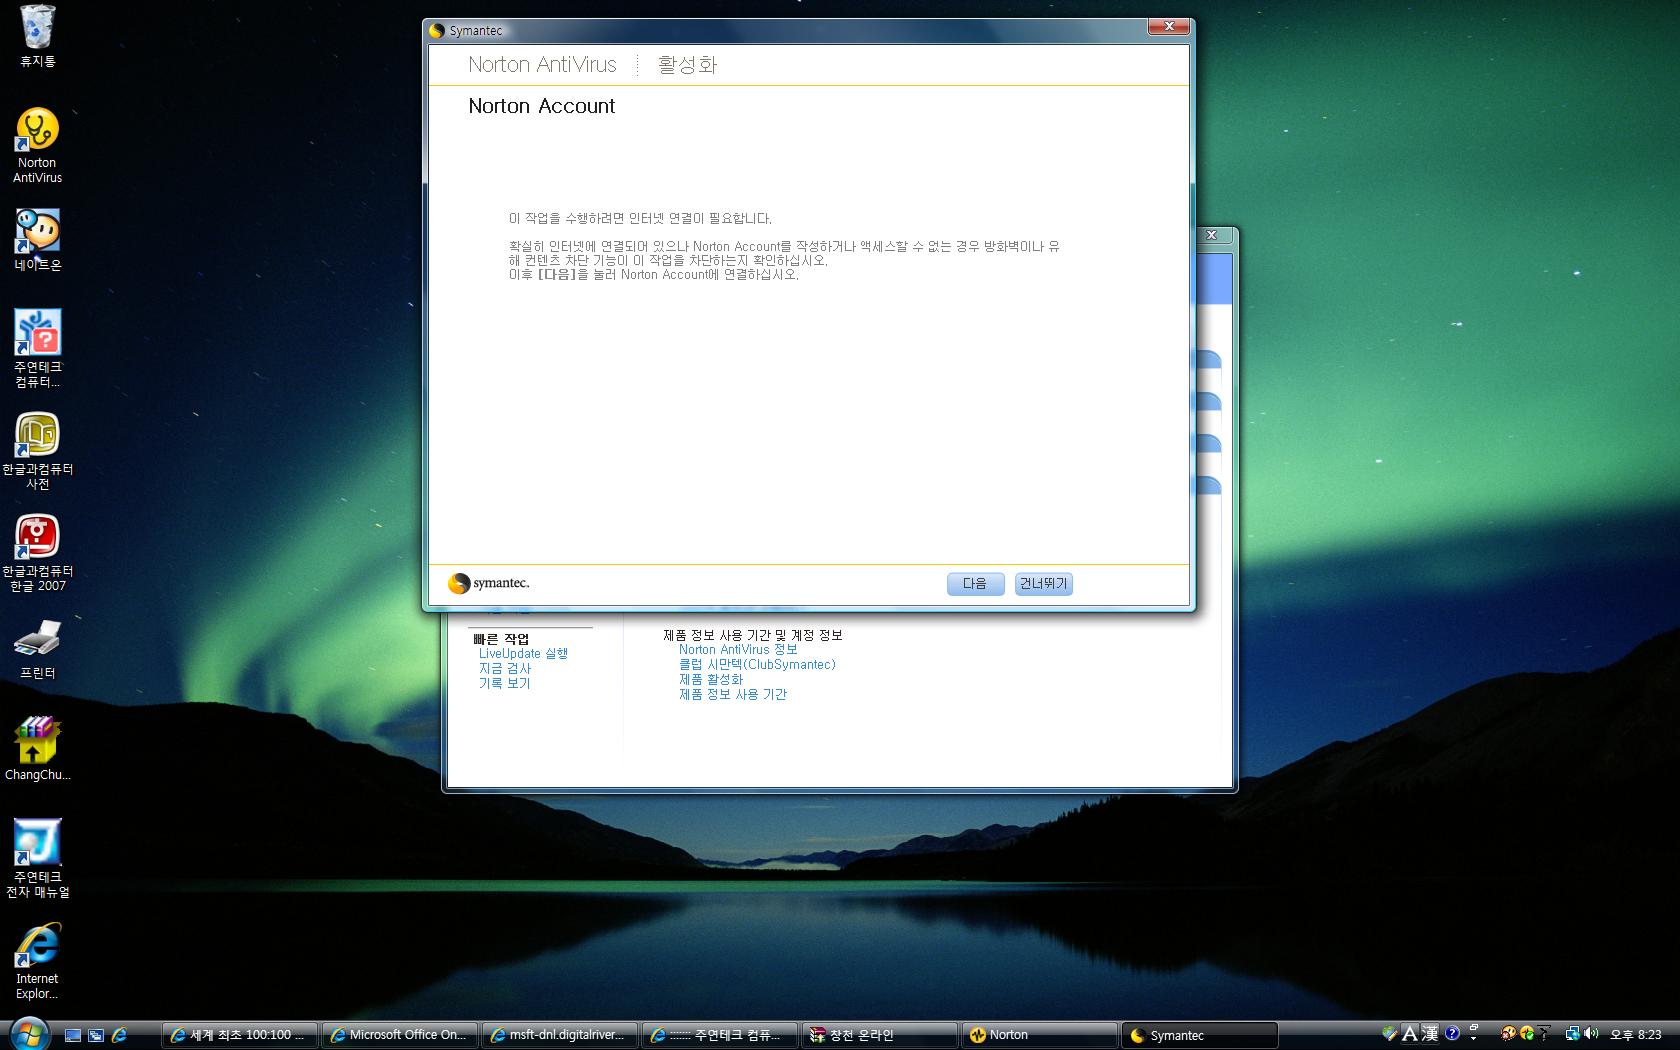Screen dimensions: 1680x1050
Task: Open the Norton AntiVirus desktop shortcut
Action: (37, 146)
